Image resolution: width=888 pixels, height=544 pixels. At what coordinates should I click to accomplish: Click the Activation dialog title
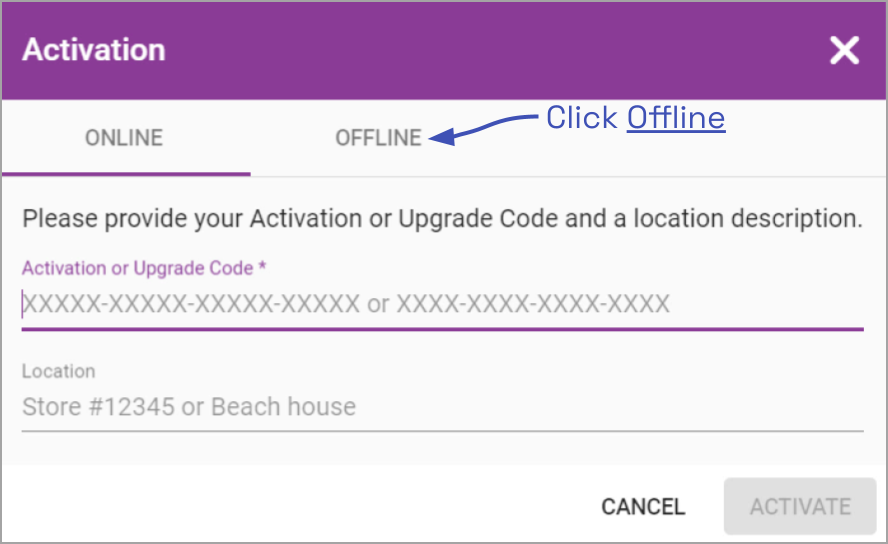point(94,50)
